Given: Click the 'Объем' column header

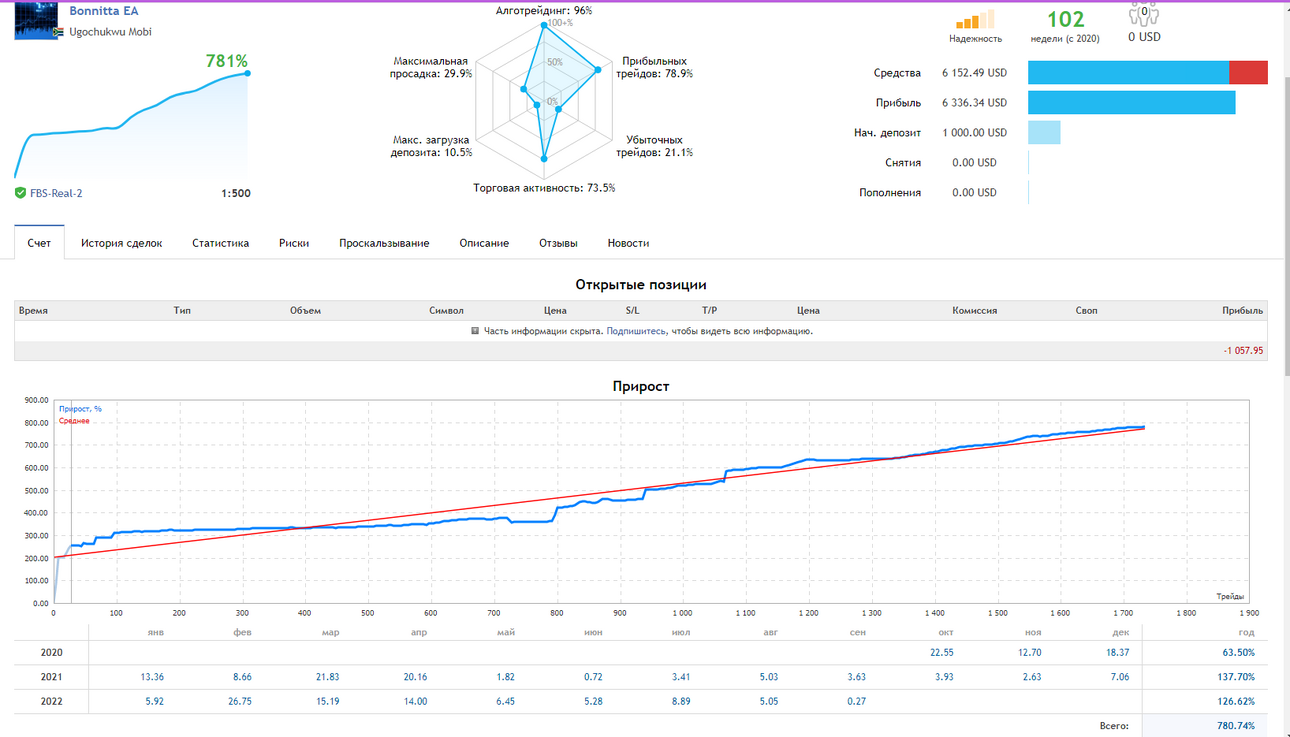Looking at the screenshot, I should (x=305, y=310).
